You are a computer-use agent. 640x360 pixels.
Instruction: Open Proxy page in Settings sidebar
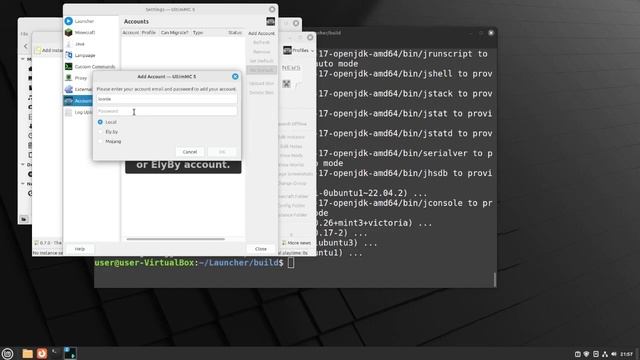[x=78, y=78]
